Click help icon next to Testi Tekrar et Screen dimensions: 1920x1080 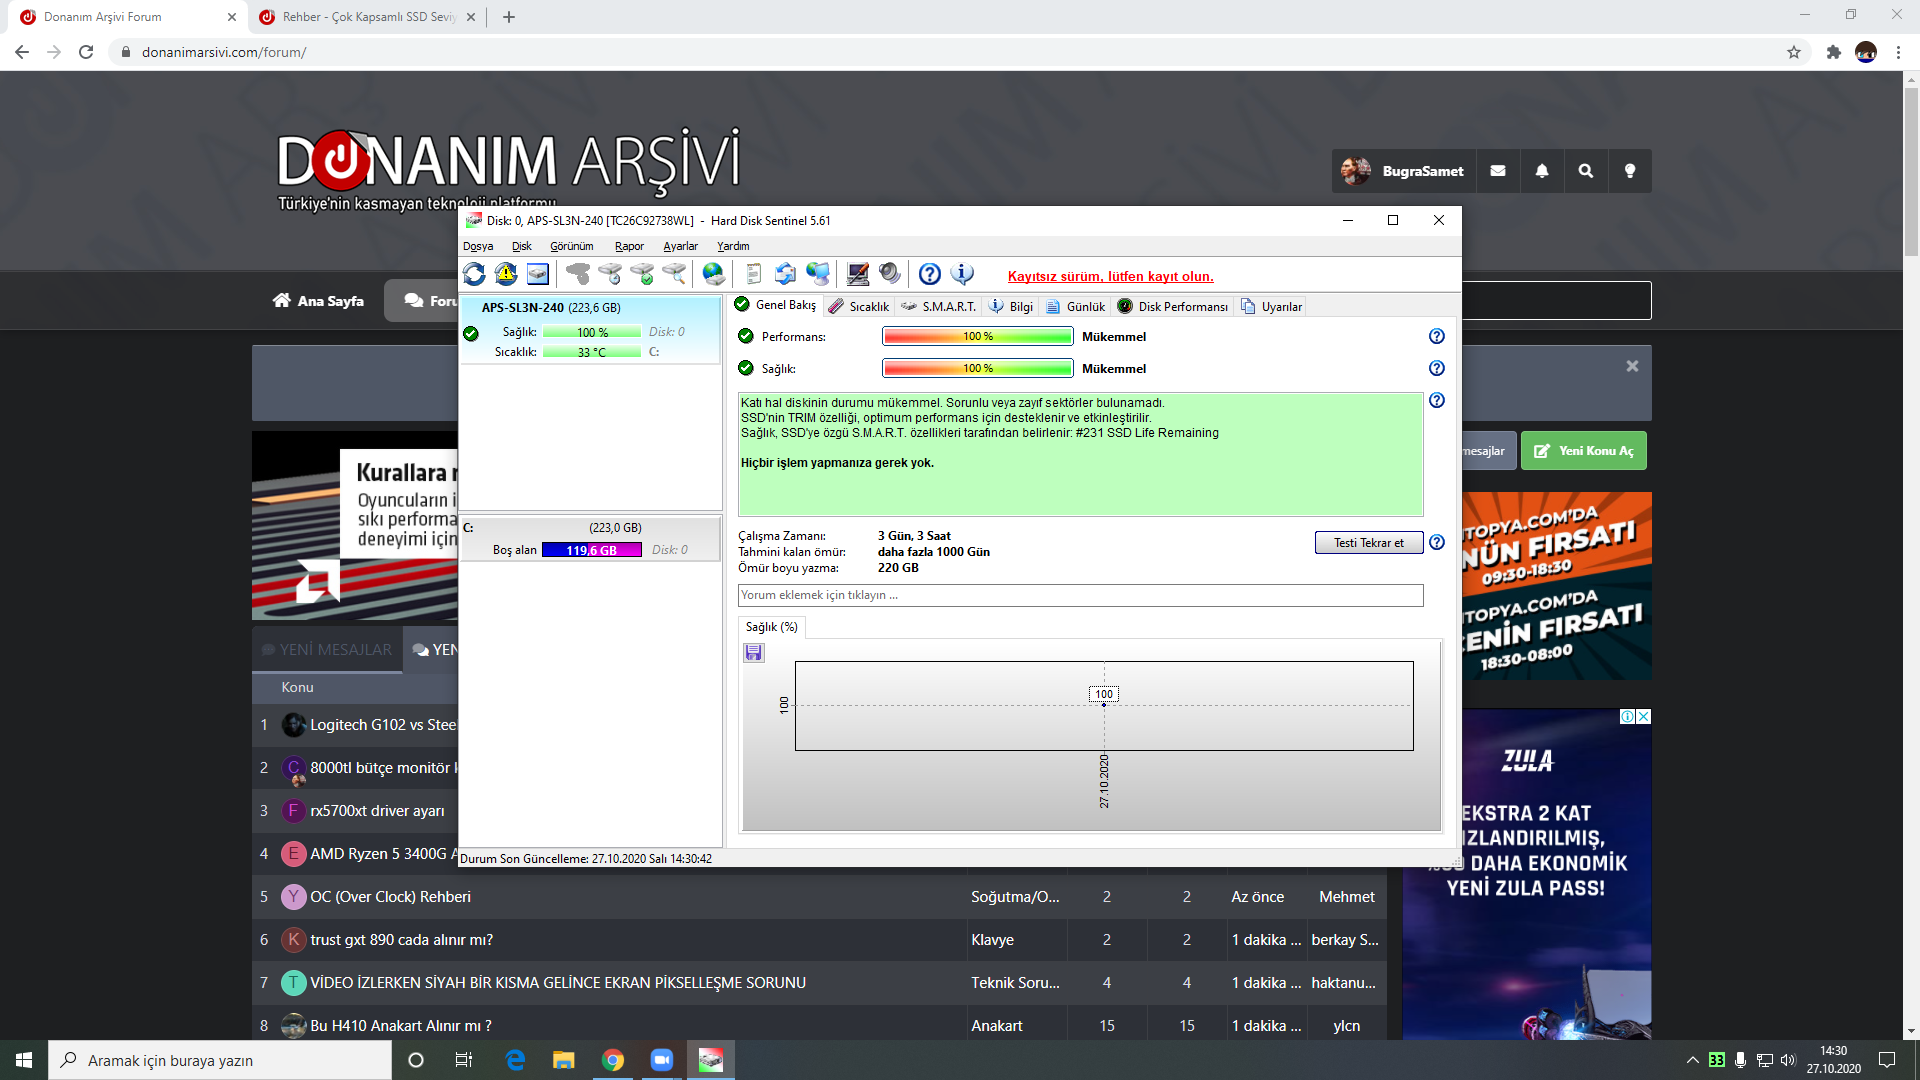click(1437, 543)
